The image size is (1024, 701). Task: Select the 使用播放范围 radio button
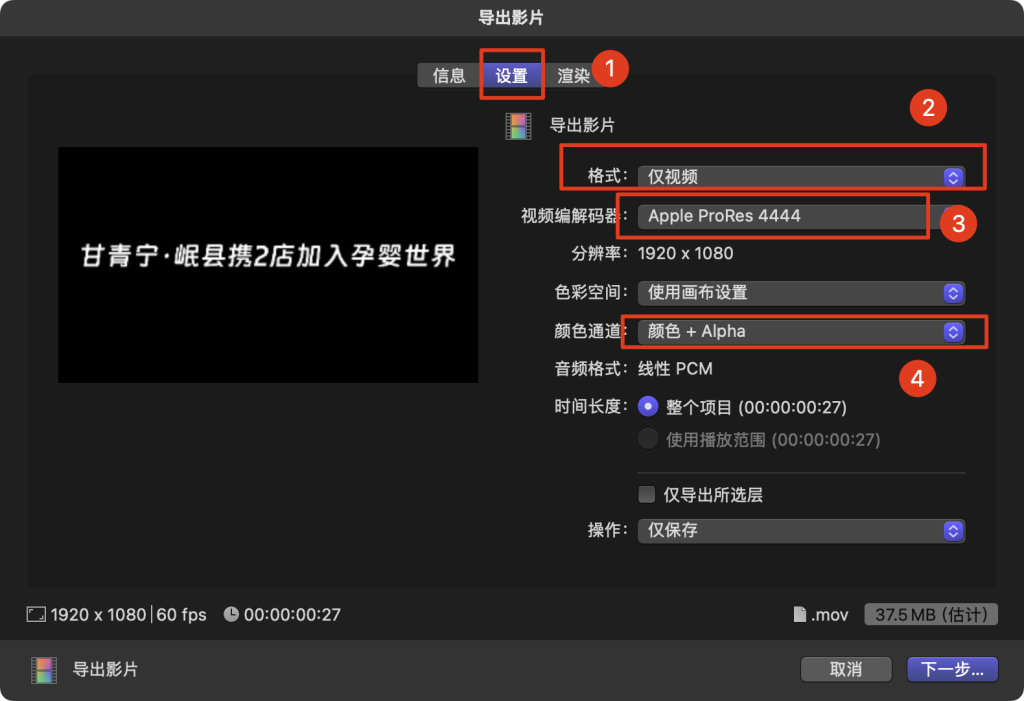tap(648, 439)
